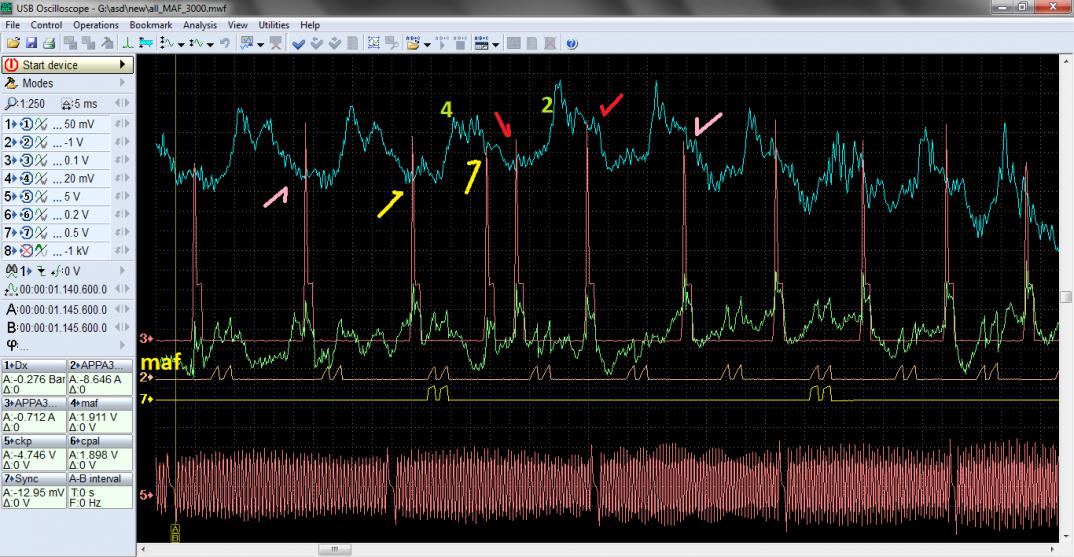1074x557 pixels.
Task: Click the zoom-to-selection frame icon
Action: [x=374, y=43]
